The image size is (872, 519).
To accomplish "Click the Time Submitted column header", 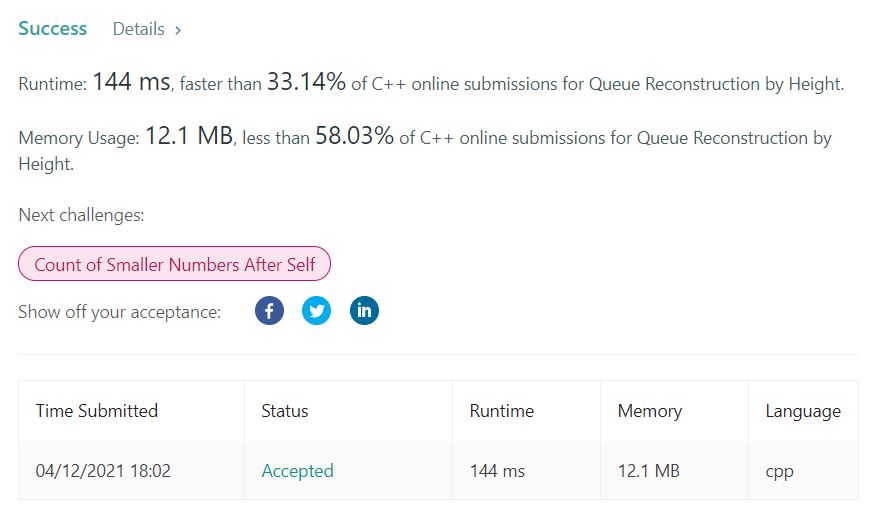I will pyautogui.click(x=97, y=411).
